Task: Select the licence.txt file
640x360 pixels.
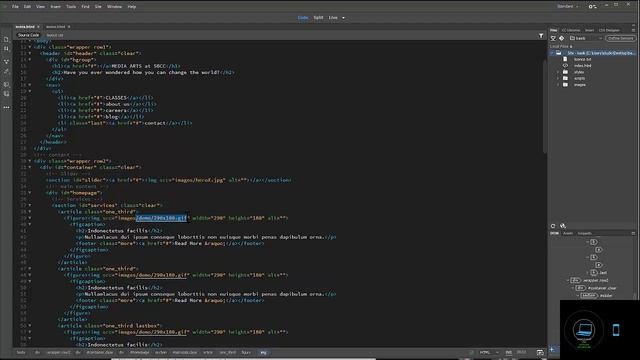Action: tap(582, 59)
